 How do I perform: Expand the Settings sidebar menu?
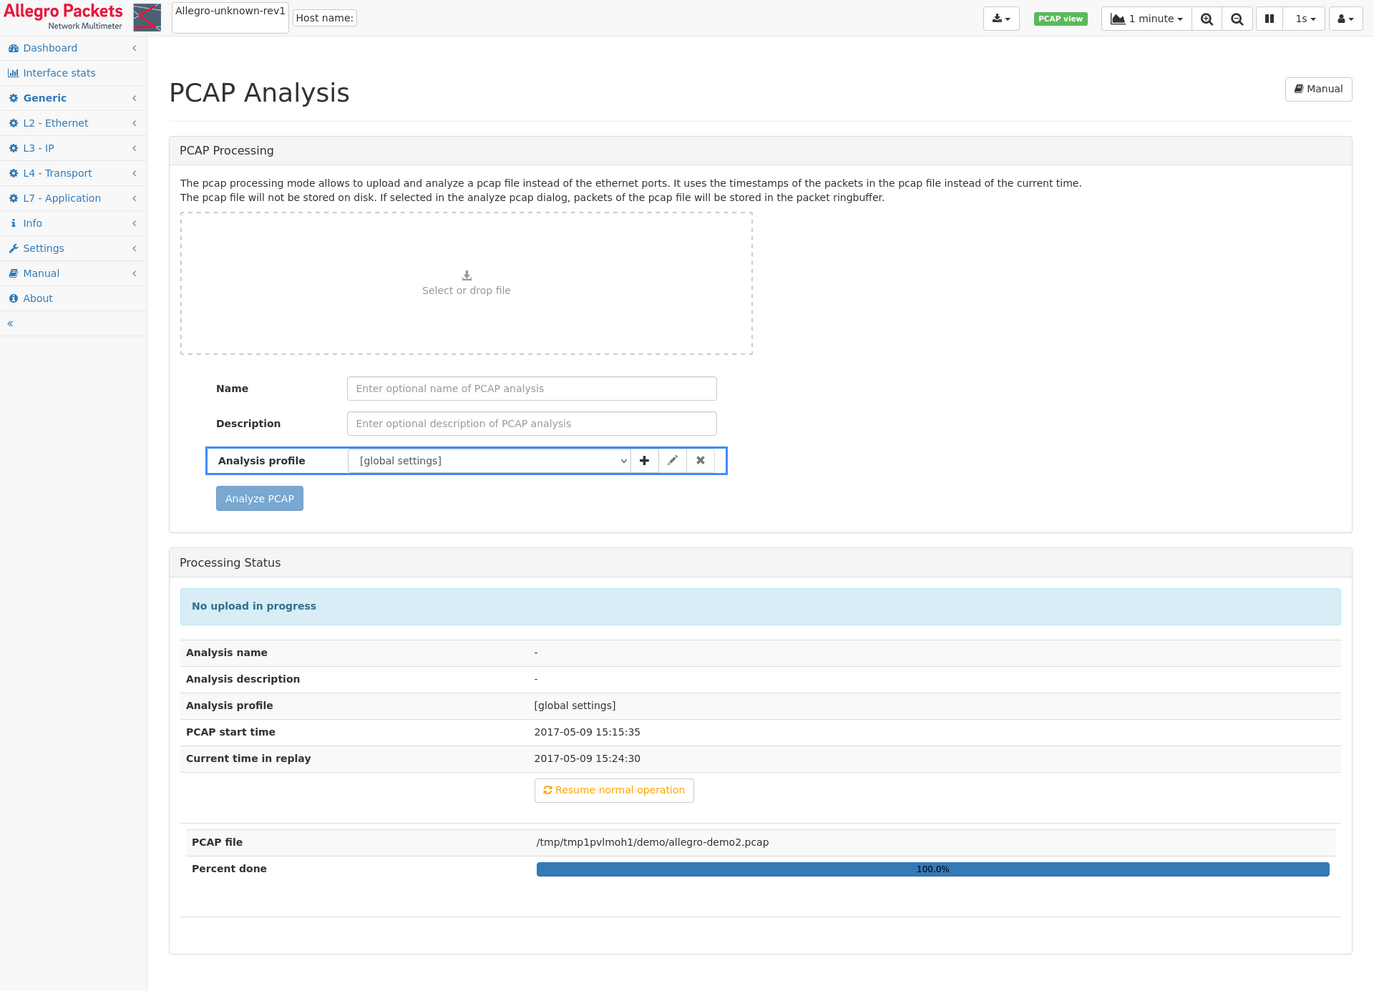pos(44,249)
